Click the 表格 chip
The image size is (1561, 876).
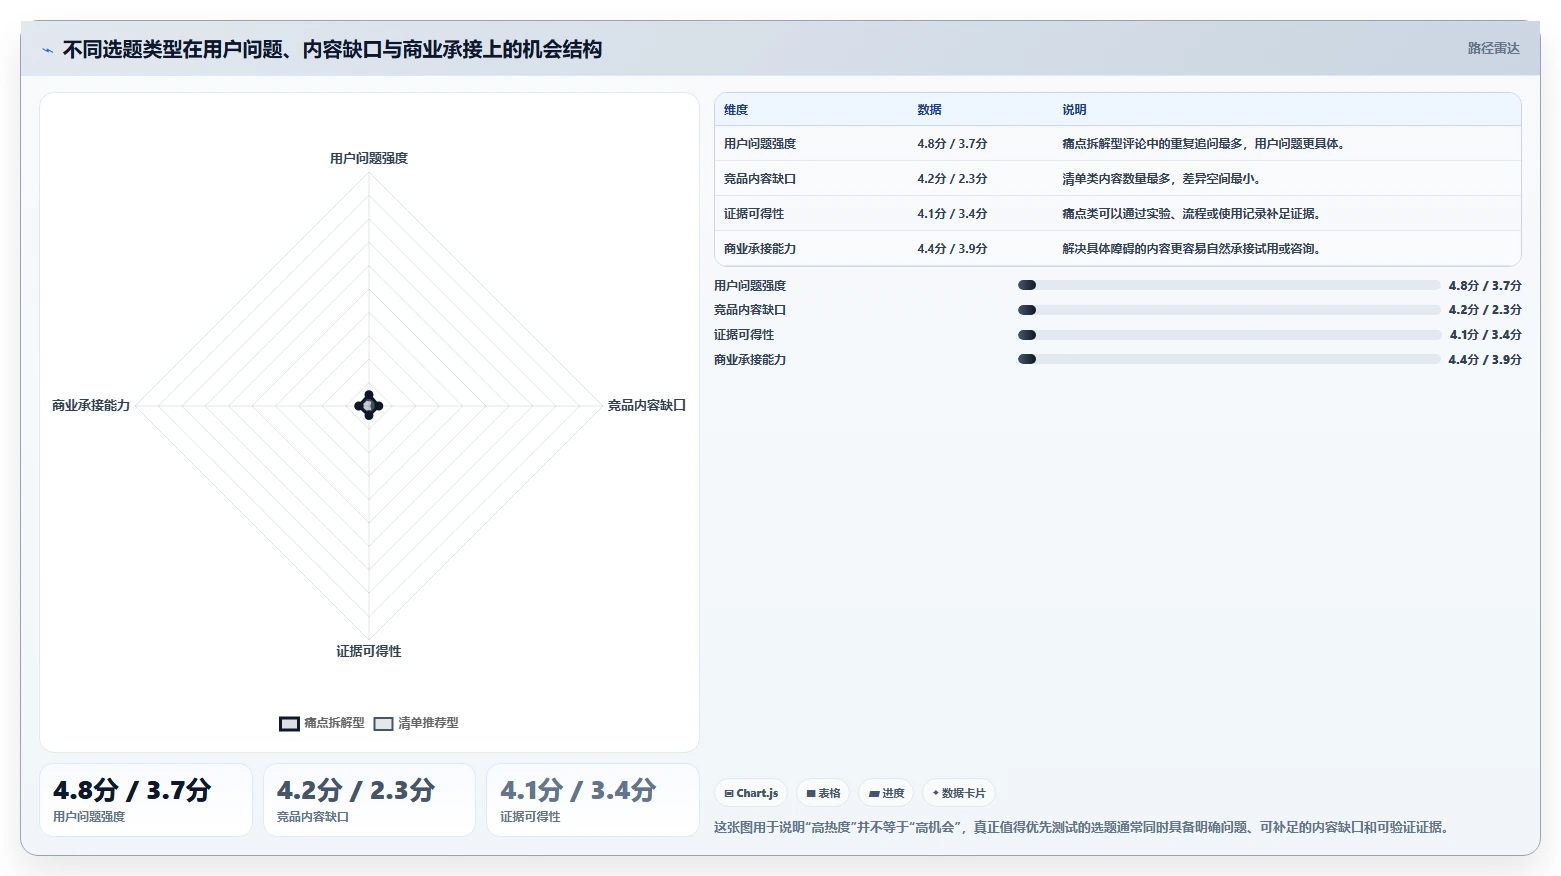click(x=823, y=793)
